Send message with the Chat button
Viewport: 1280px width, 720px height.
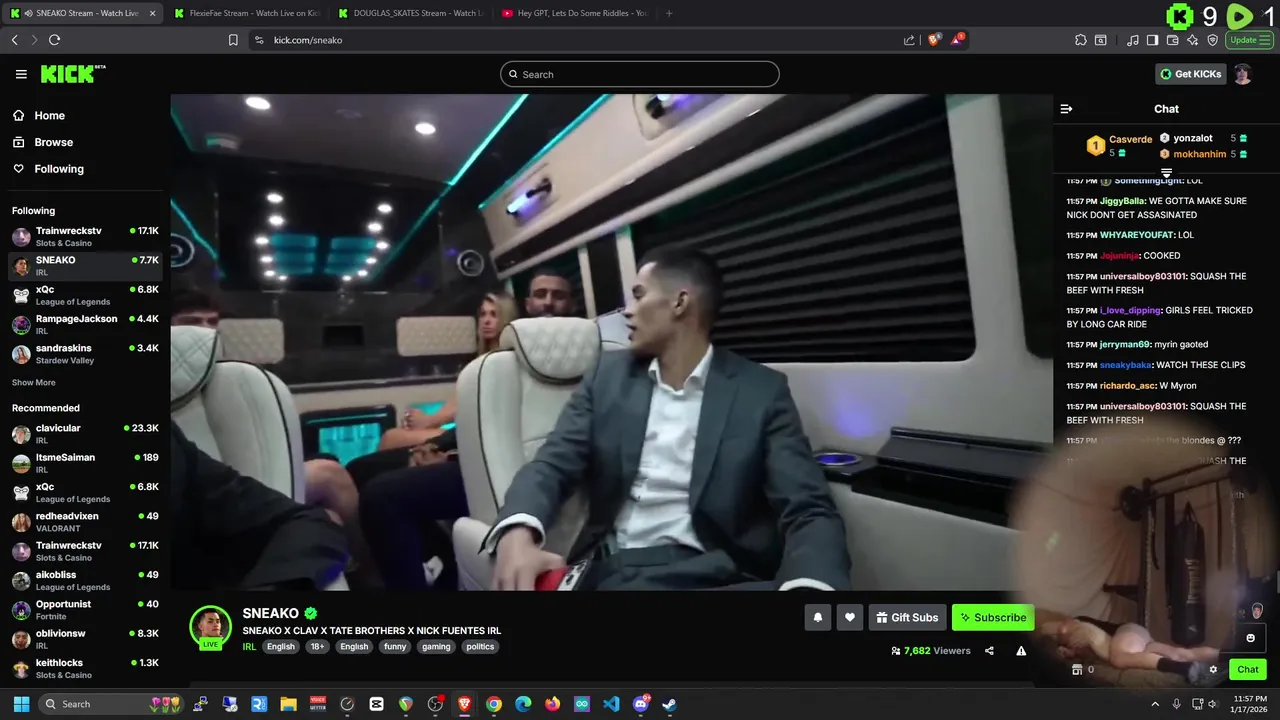1248,670
